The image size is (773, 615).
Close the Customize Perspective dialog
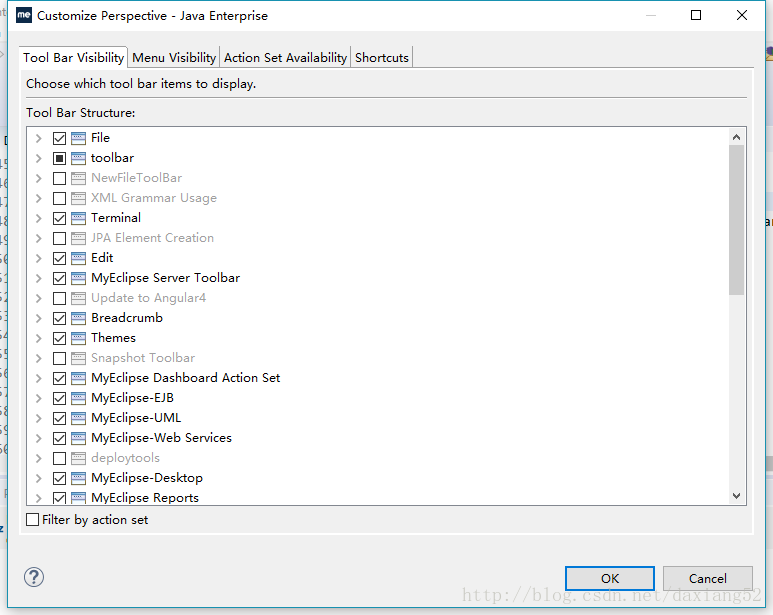(742, 15)
